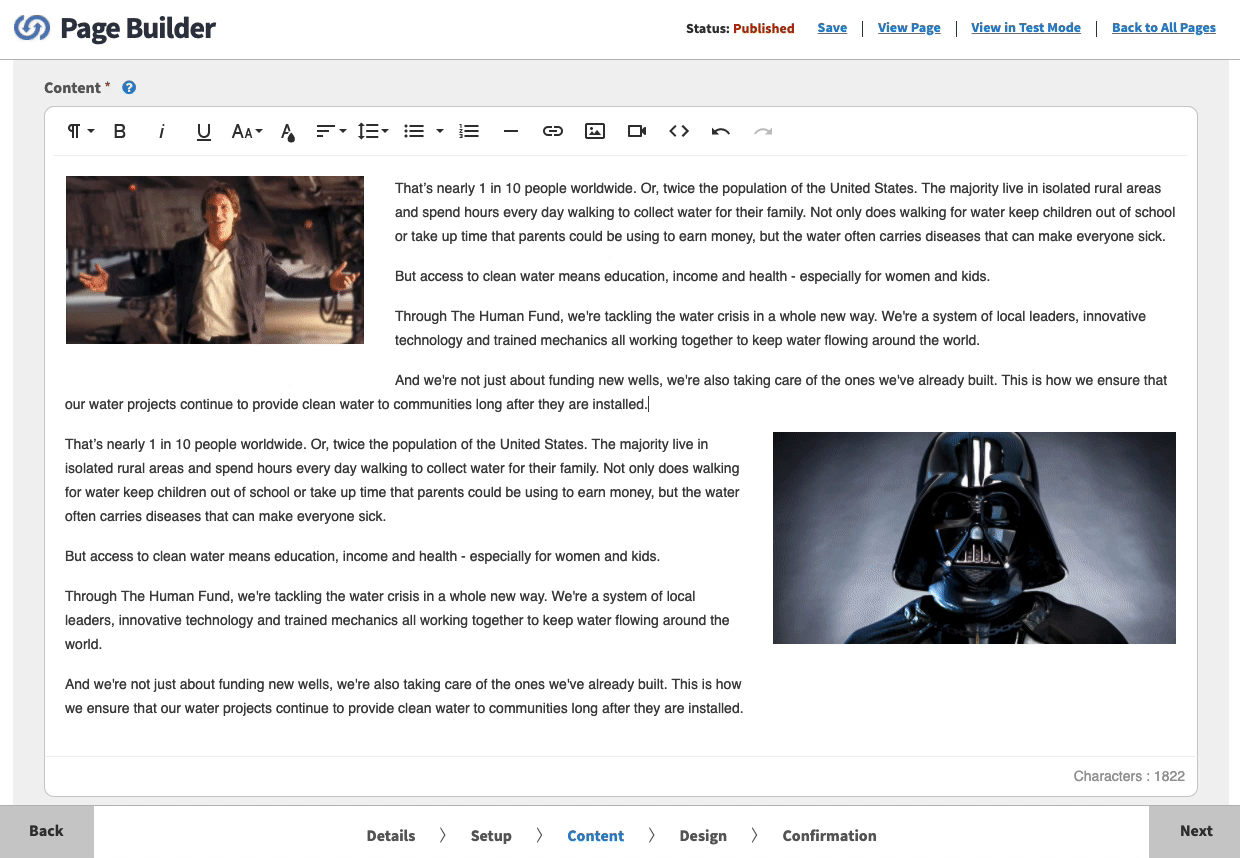Image resolution: width=1240 pixels, height=858 pixels.
Task: Open View in Test Mode
Action: 1026,28
